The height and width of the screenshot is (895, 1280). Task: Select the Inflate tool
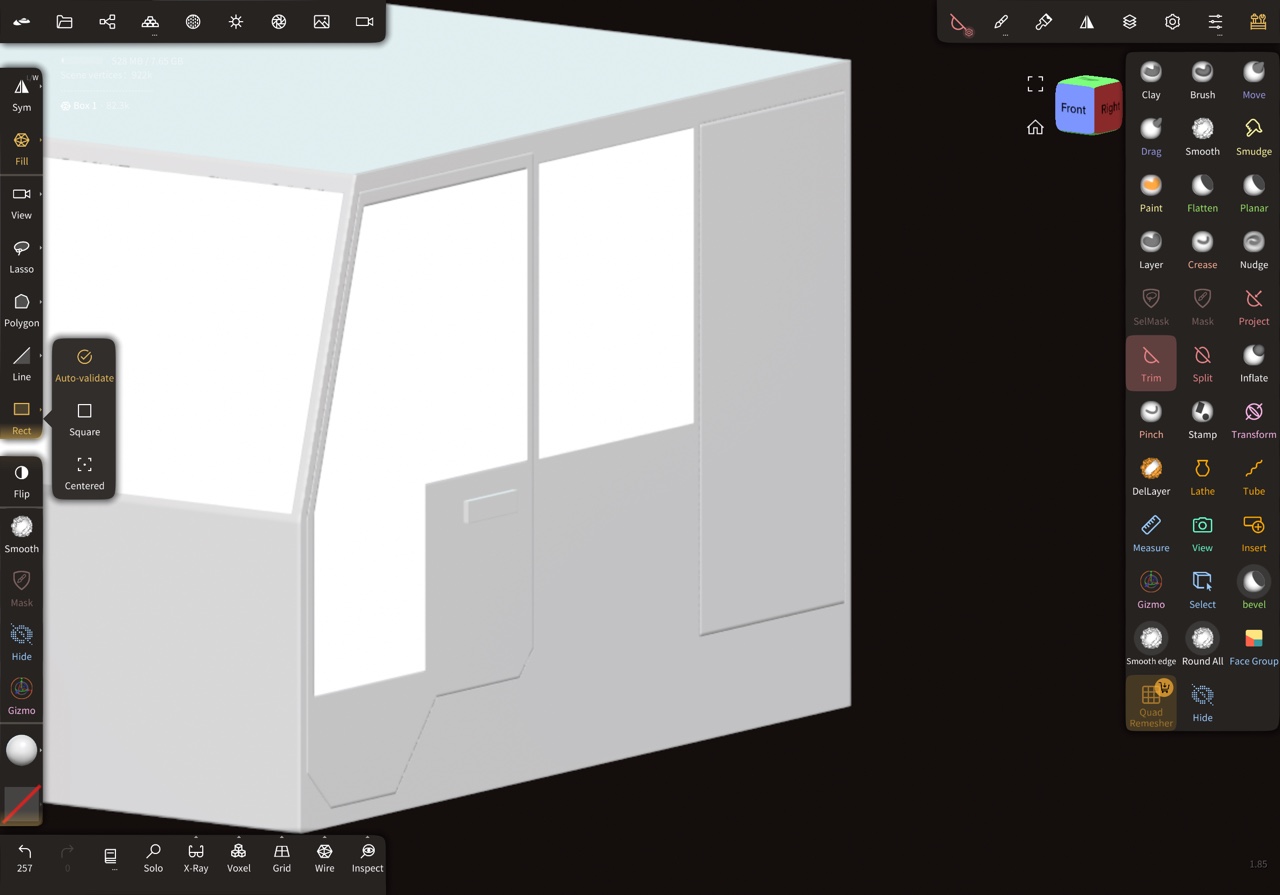pyautogui.click(x=1254, y=363)
